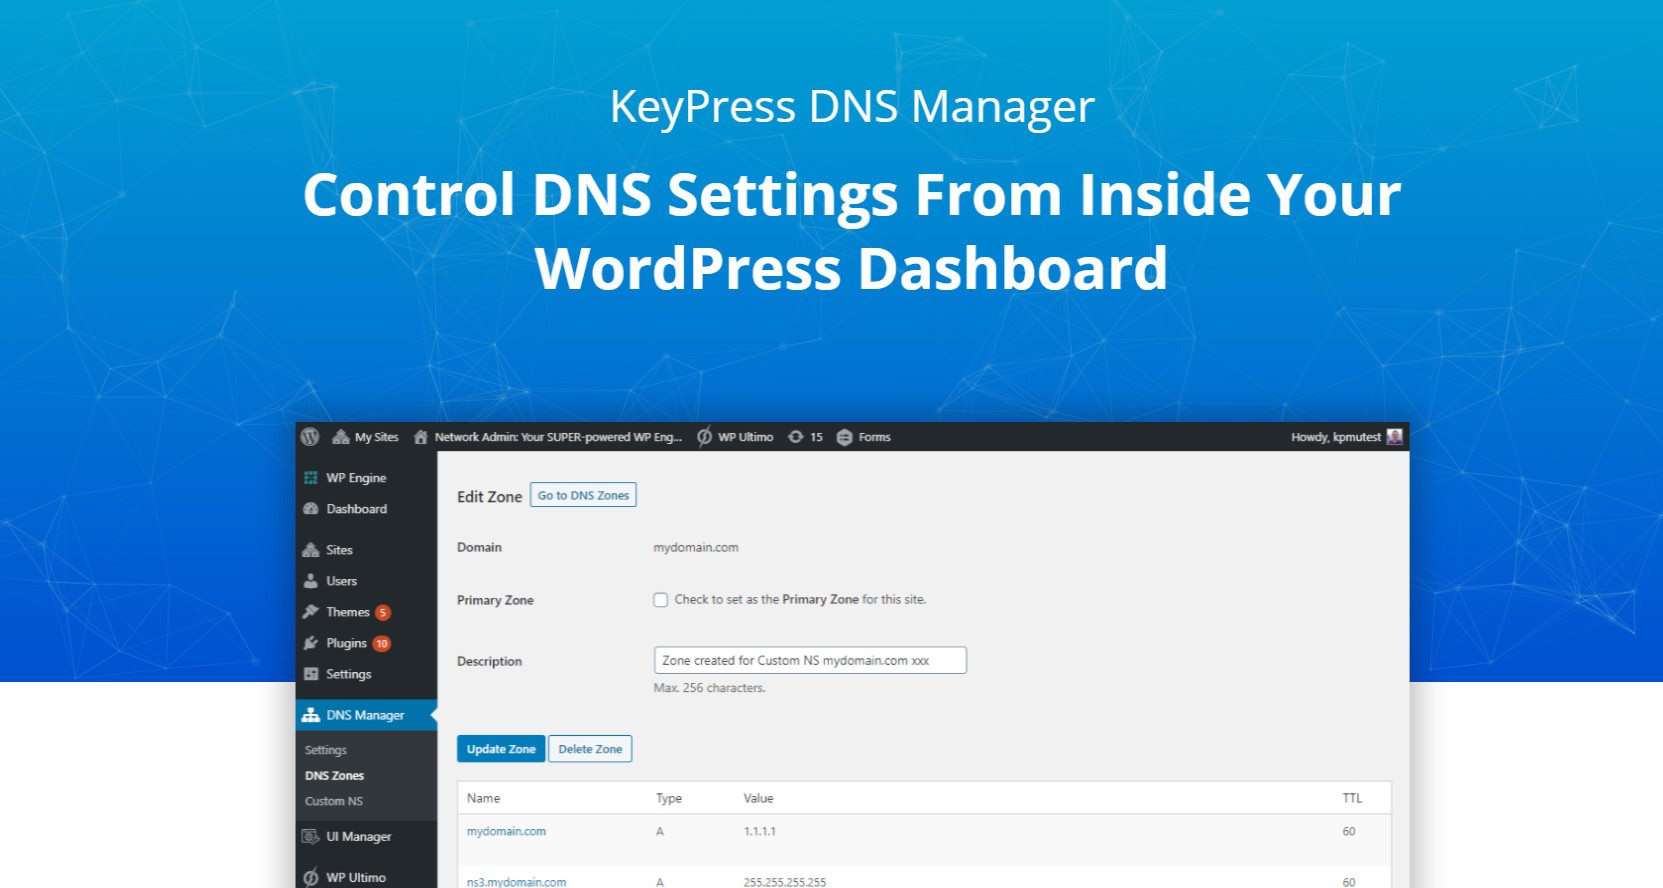Image resolution: width=1663 pixels, height=888 pixels.
Task: Click the TTL column header
Action: click(x=1352, y=798)
